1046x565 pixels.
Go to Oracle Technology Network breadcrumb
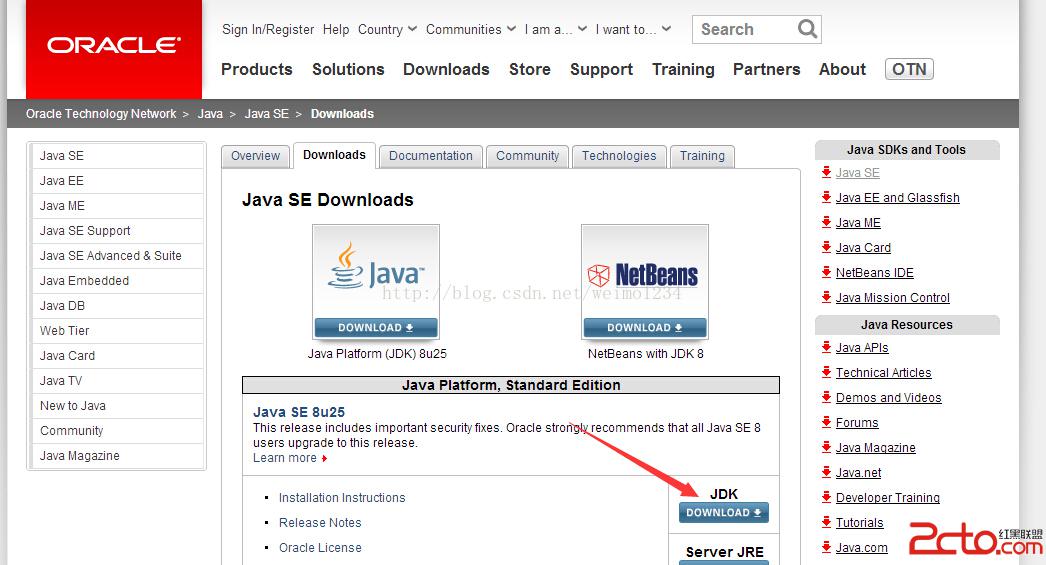101,114
